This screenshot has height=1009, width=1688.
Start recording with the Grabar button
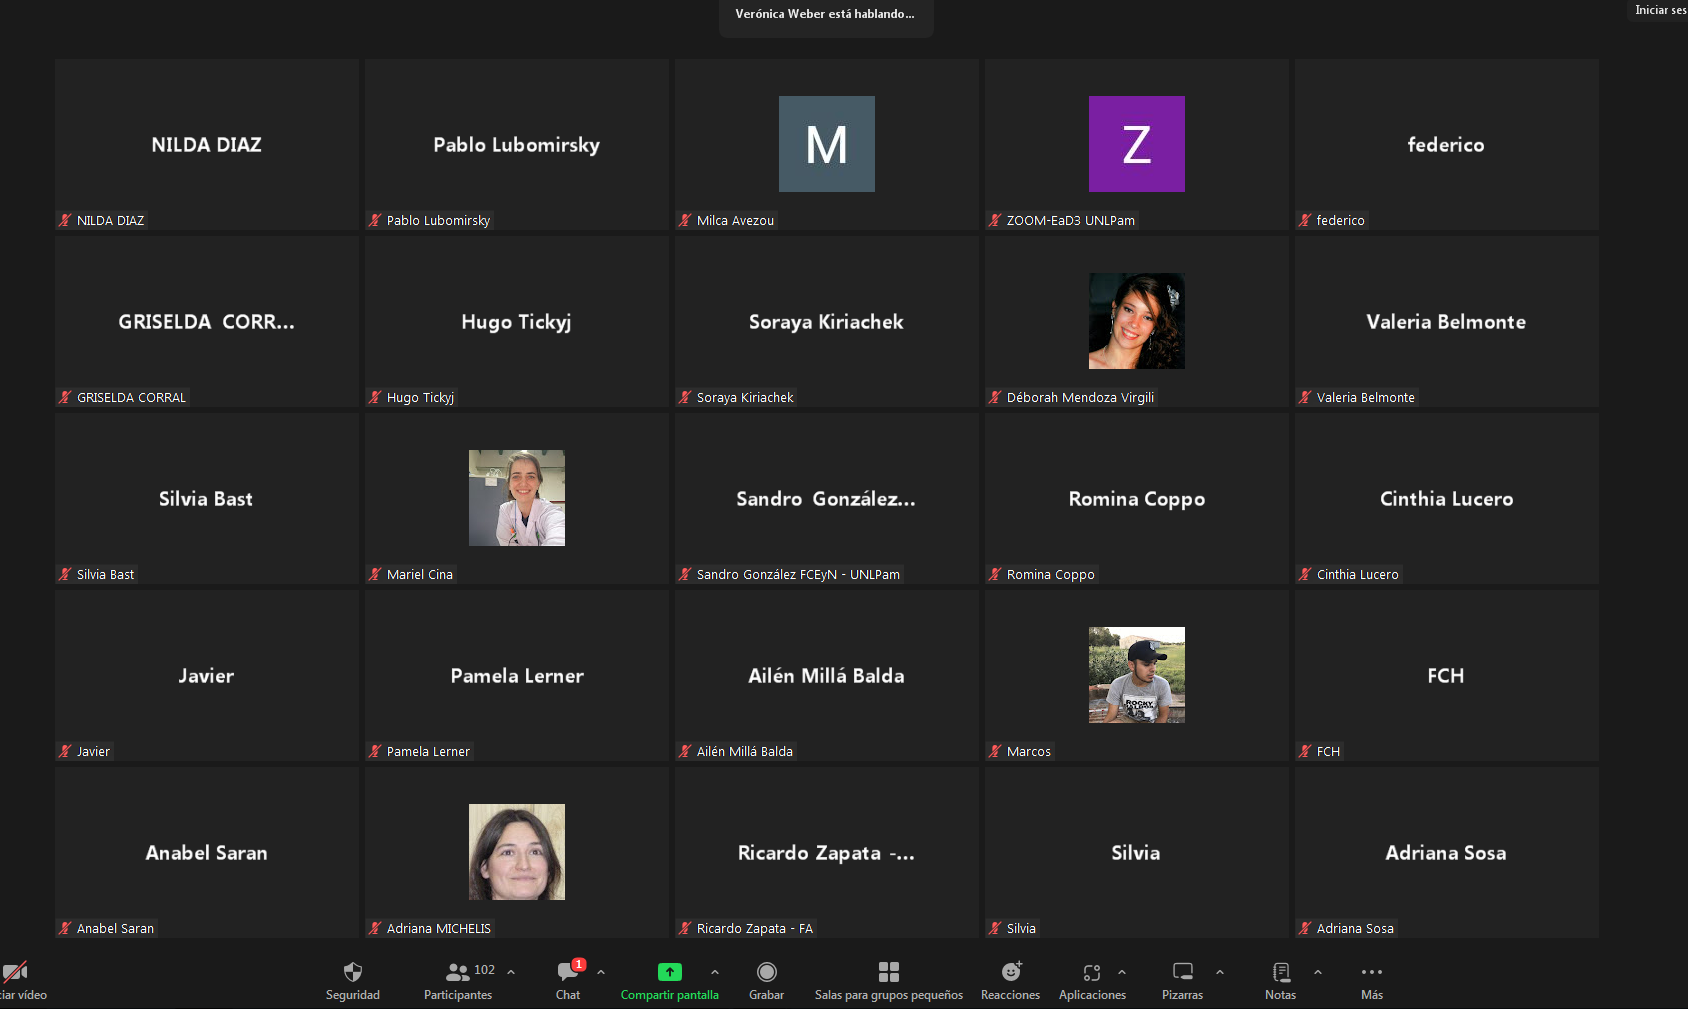coord(766,981)
